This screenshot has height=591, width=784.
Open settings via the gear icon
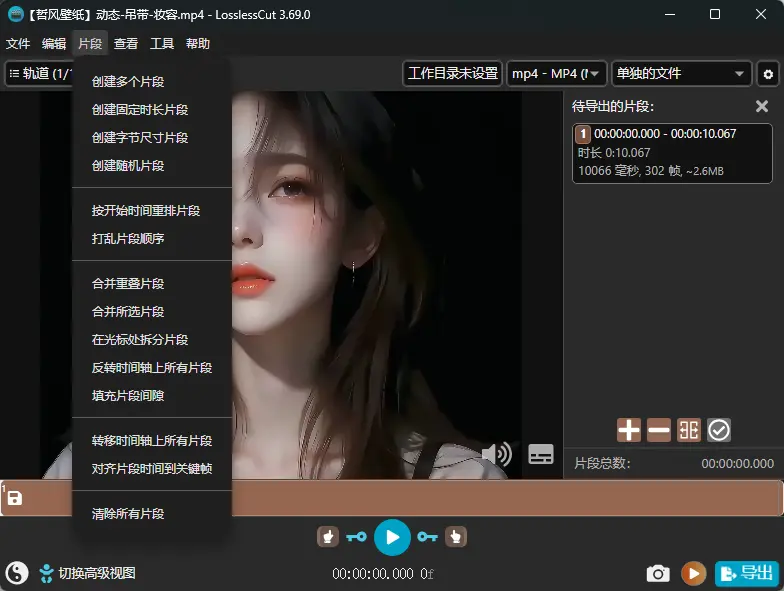point(768,74)
